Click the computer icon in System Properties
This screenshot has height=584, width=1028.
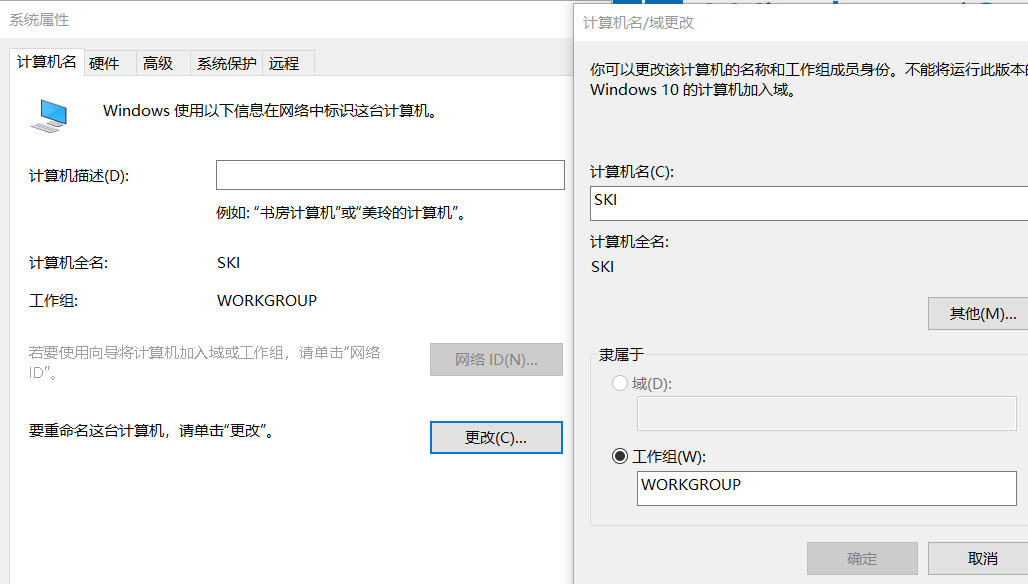(x=48, y=115)
